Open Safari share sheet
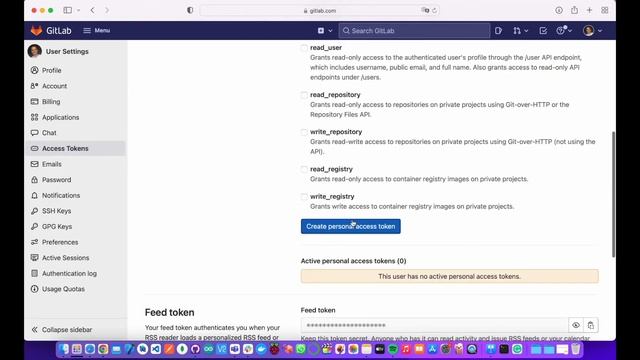 pos(574,10)
